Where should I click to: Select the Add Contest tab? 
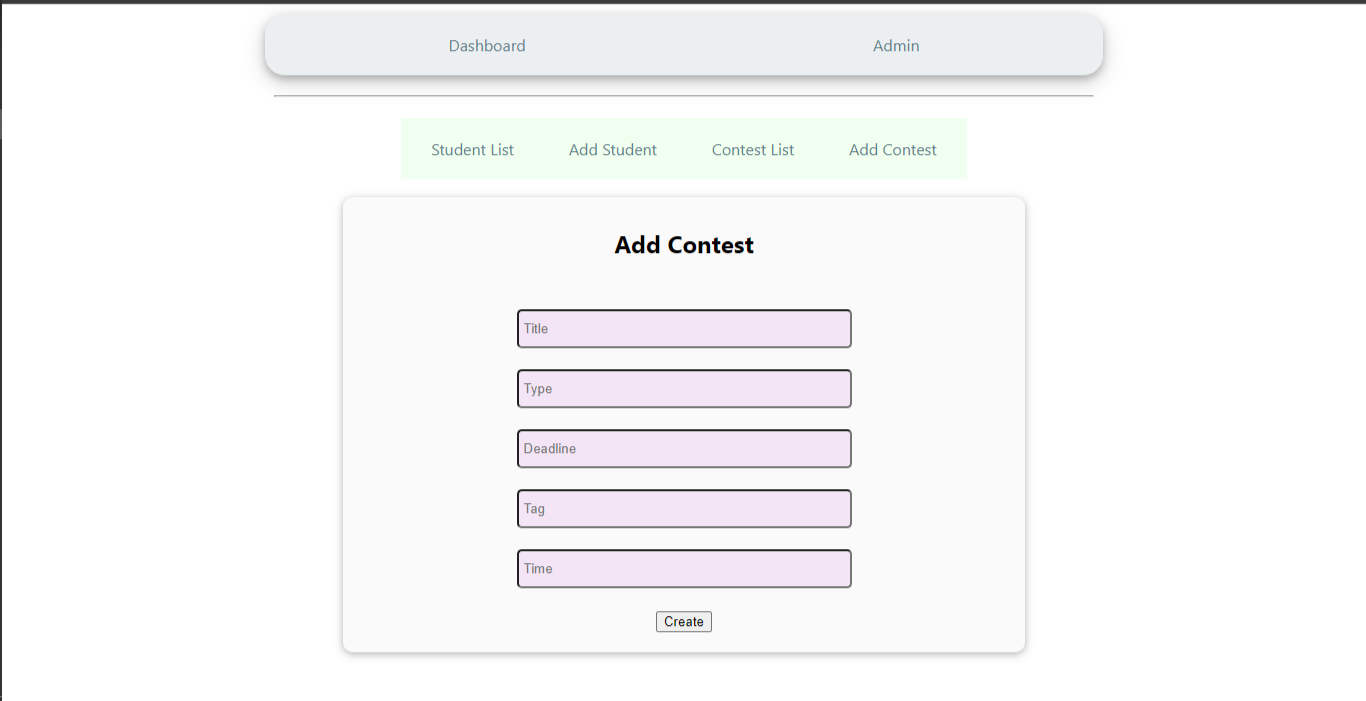[892, 149]
